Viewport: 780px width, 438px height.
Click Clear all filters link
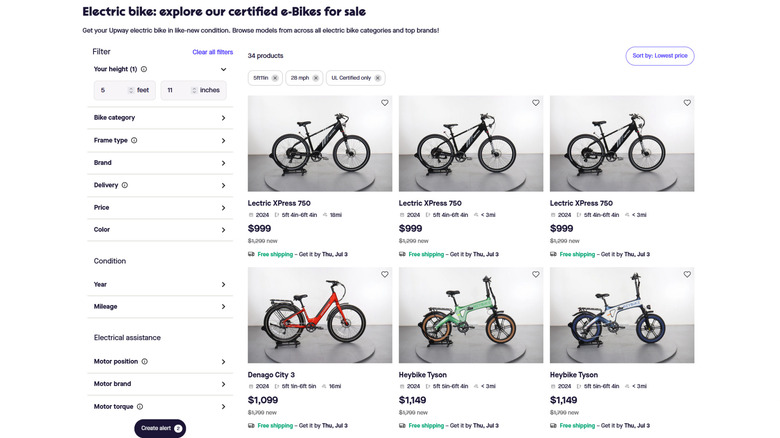[212, 52]
